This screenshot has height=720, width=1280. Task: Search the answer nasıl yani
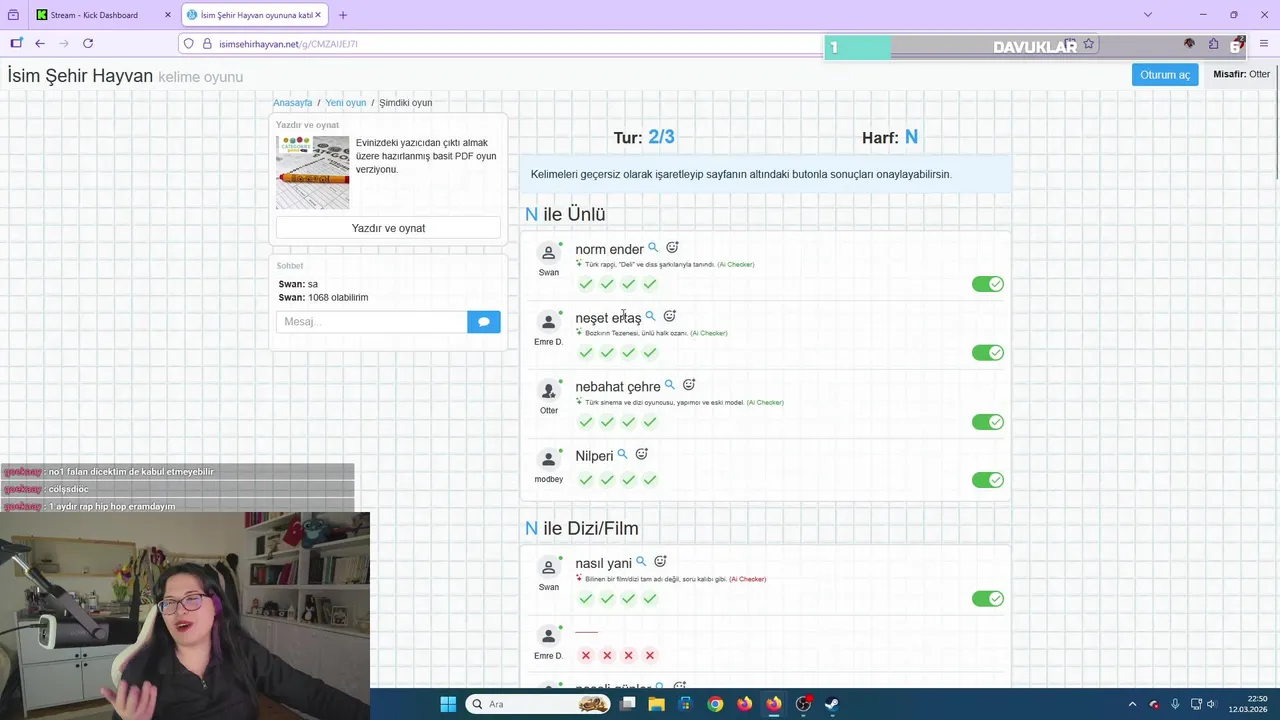click(641, 562)
